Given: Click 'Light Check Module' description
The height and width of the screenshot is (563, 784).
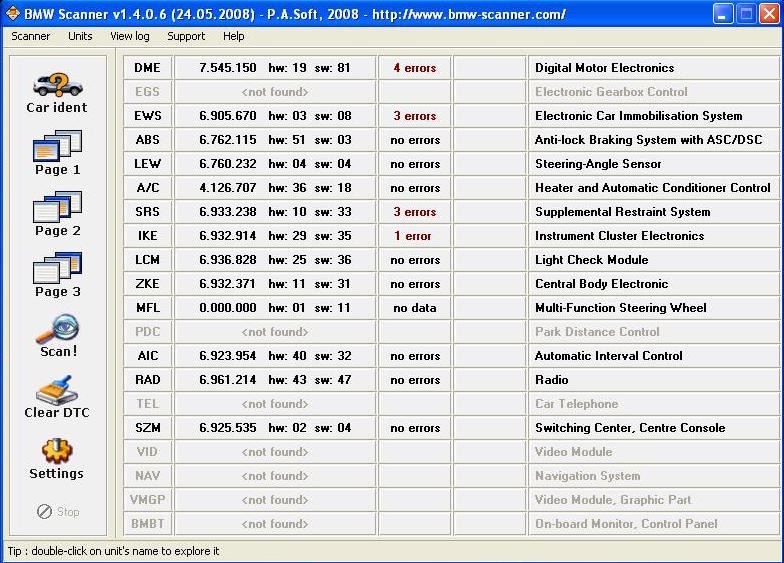Looking at the screenshot, I should (x=592, y=260).
